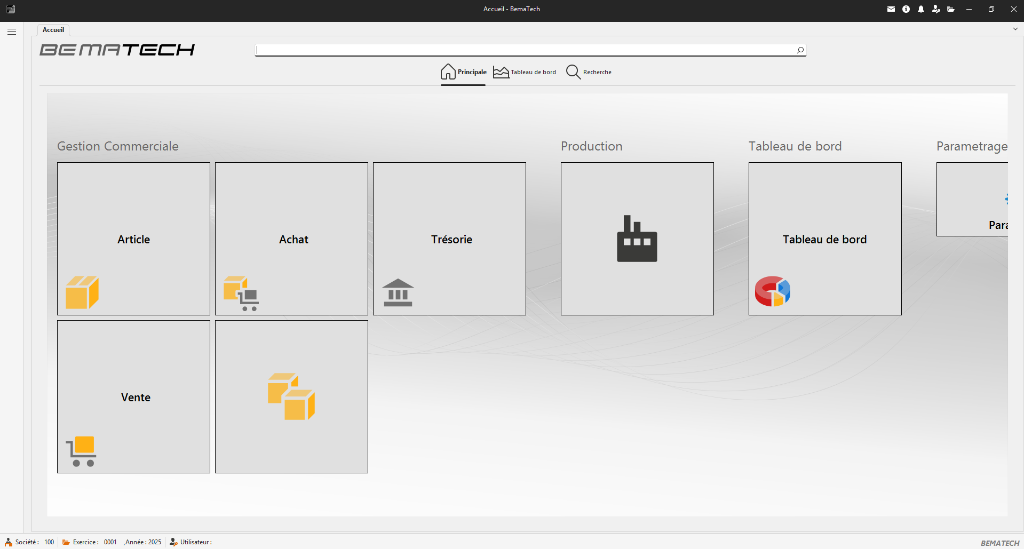This screenshot has width=1024, height=549.
Task: Open the info icon in title bar
Action: [906, 9]
